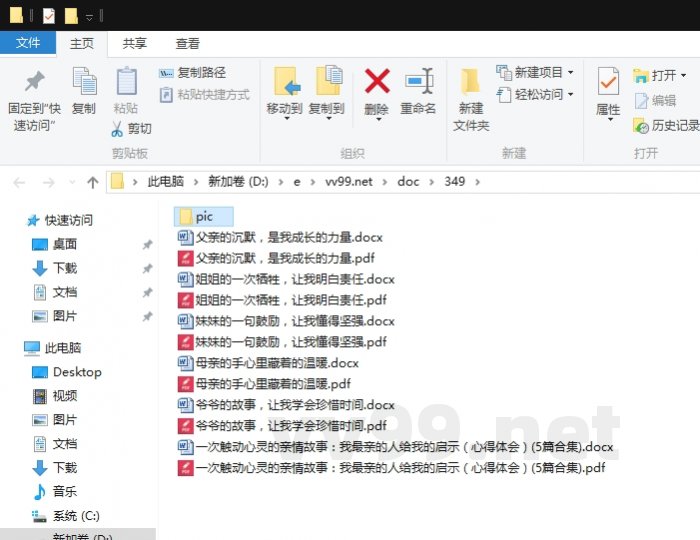
Task: Select 妹妹的一句鼓励，让我懂得坚强.docx
Action: tap(286, 321)
